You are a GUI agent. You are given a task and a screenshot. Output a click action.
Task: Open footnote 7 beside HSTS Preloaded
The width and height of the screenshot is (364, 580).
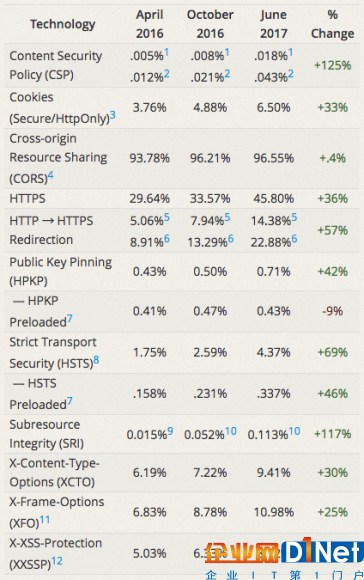tap(70, 401)
